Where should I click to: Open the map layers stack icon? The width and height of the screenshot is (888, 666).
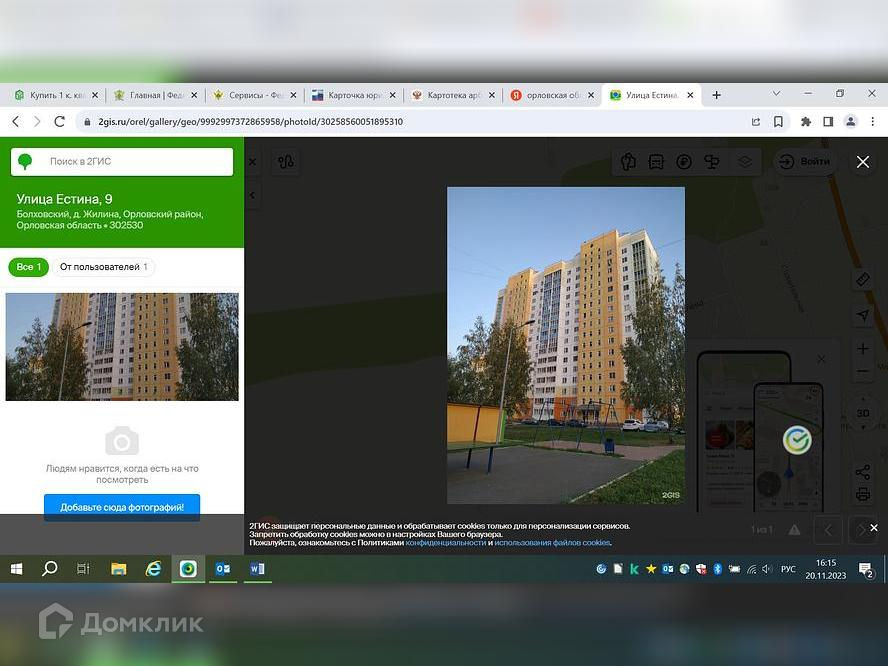click(x=744, y=162)
